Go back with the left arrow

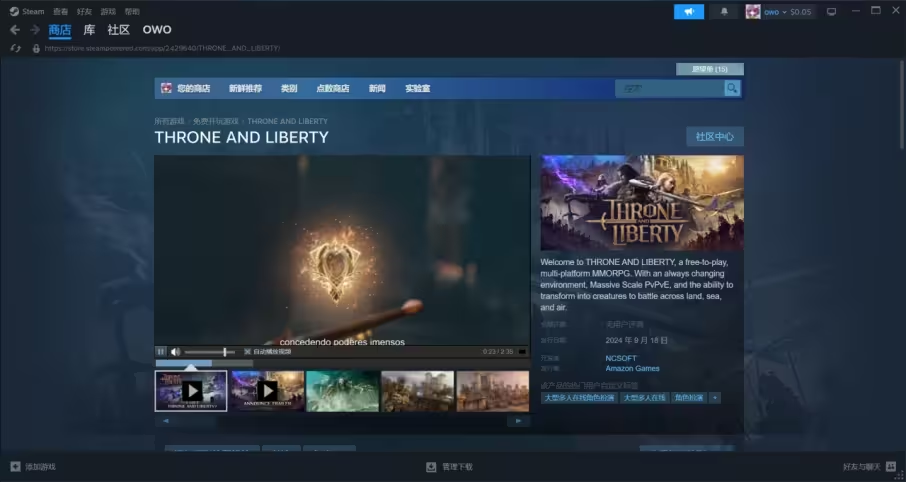click(x=15, y=30)
